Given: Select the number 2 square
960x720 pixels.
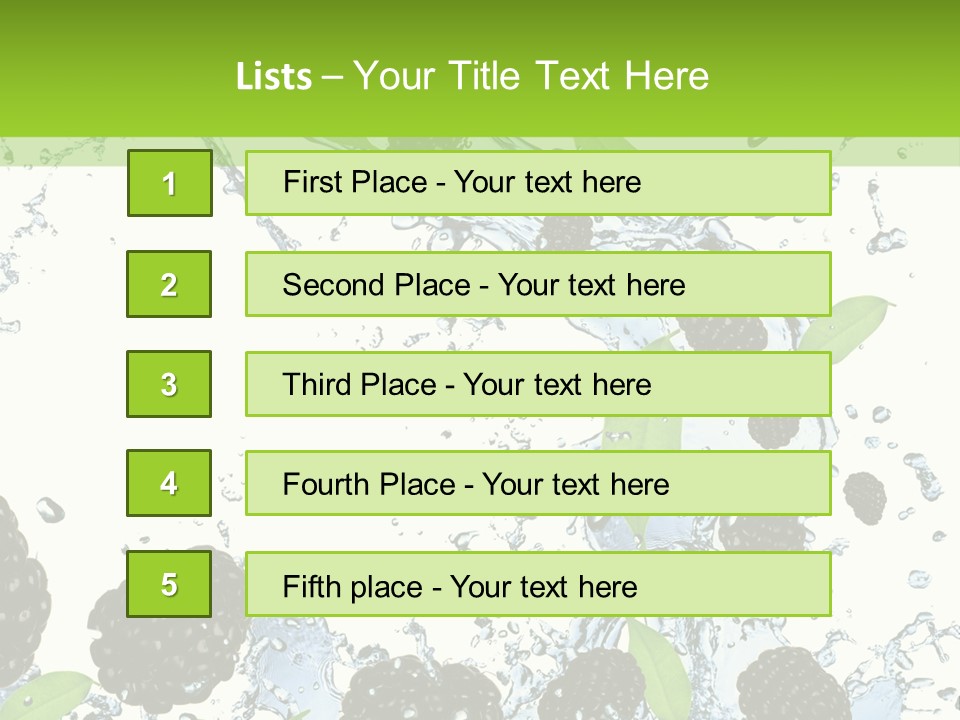Looking at the screenshot, I should (169, 284).
